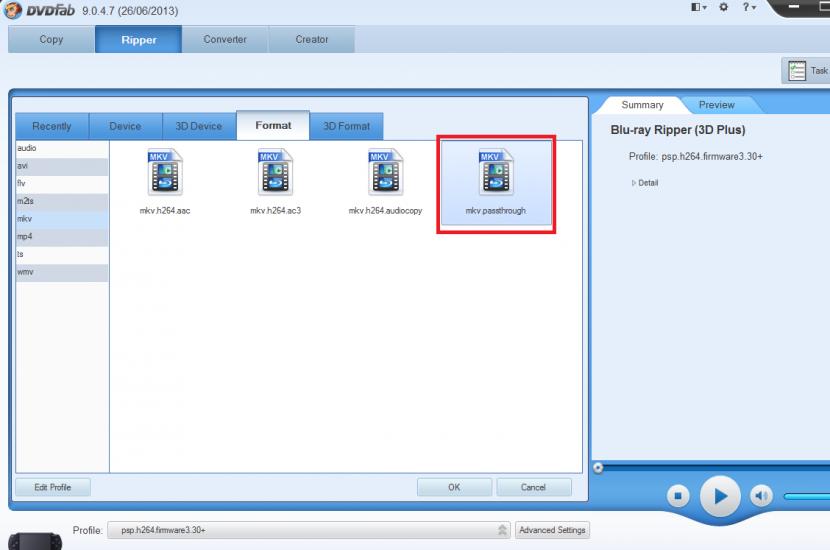The width and height of the screenshot is (830, 550).
Task: Show the Summary panel tab
Action: [642, 105]
